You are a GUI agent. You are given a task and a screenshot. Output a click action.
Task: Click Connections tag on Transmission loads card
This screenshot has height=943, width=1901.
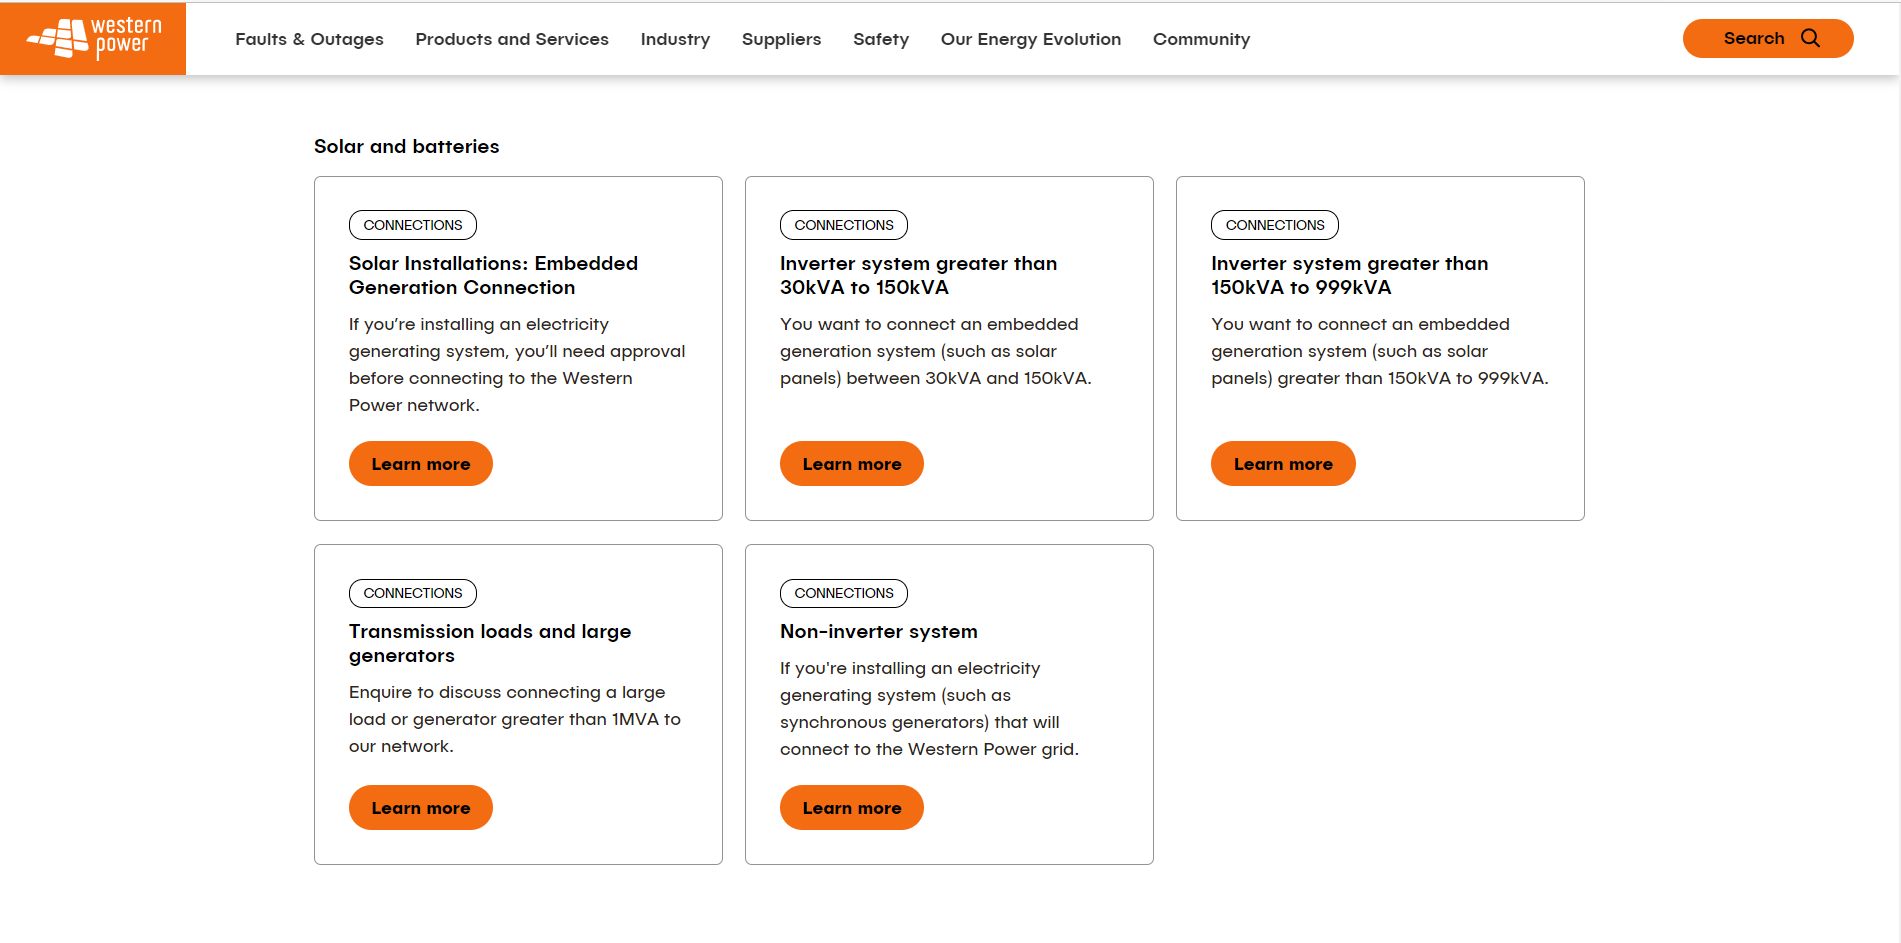(x=412, y=593)
